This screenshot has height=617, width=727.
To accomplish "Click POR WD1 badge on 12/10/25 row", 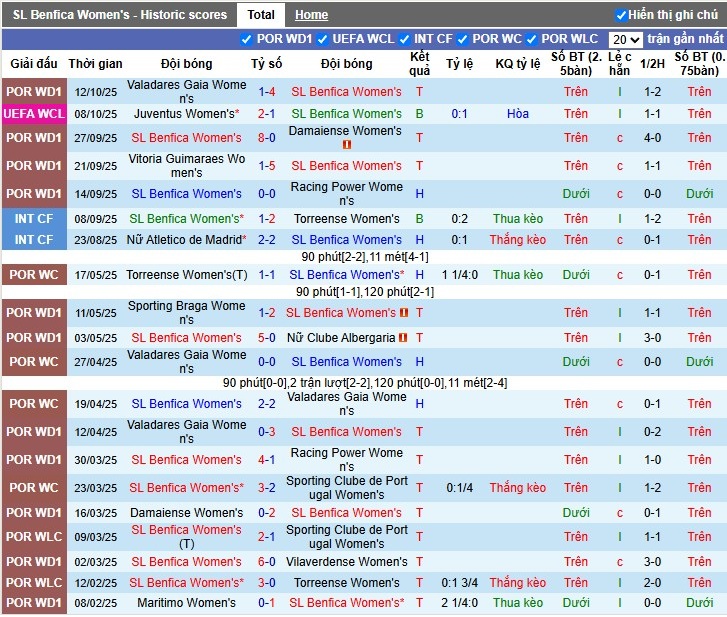I will click(33, 92).
